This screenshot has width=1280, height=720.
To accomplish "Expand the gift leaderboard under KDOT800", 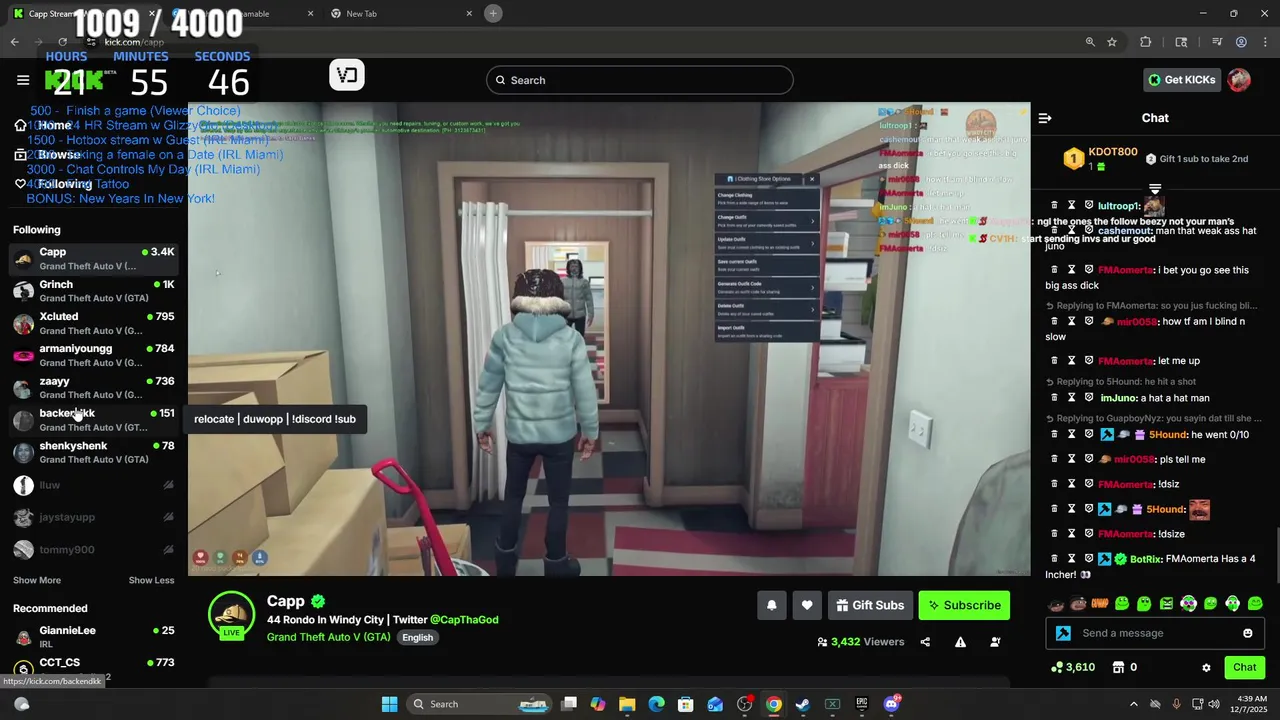I will tap(1155, 188).
